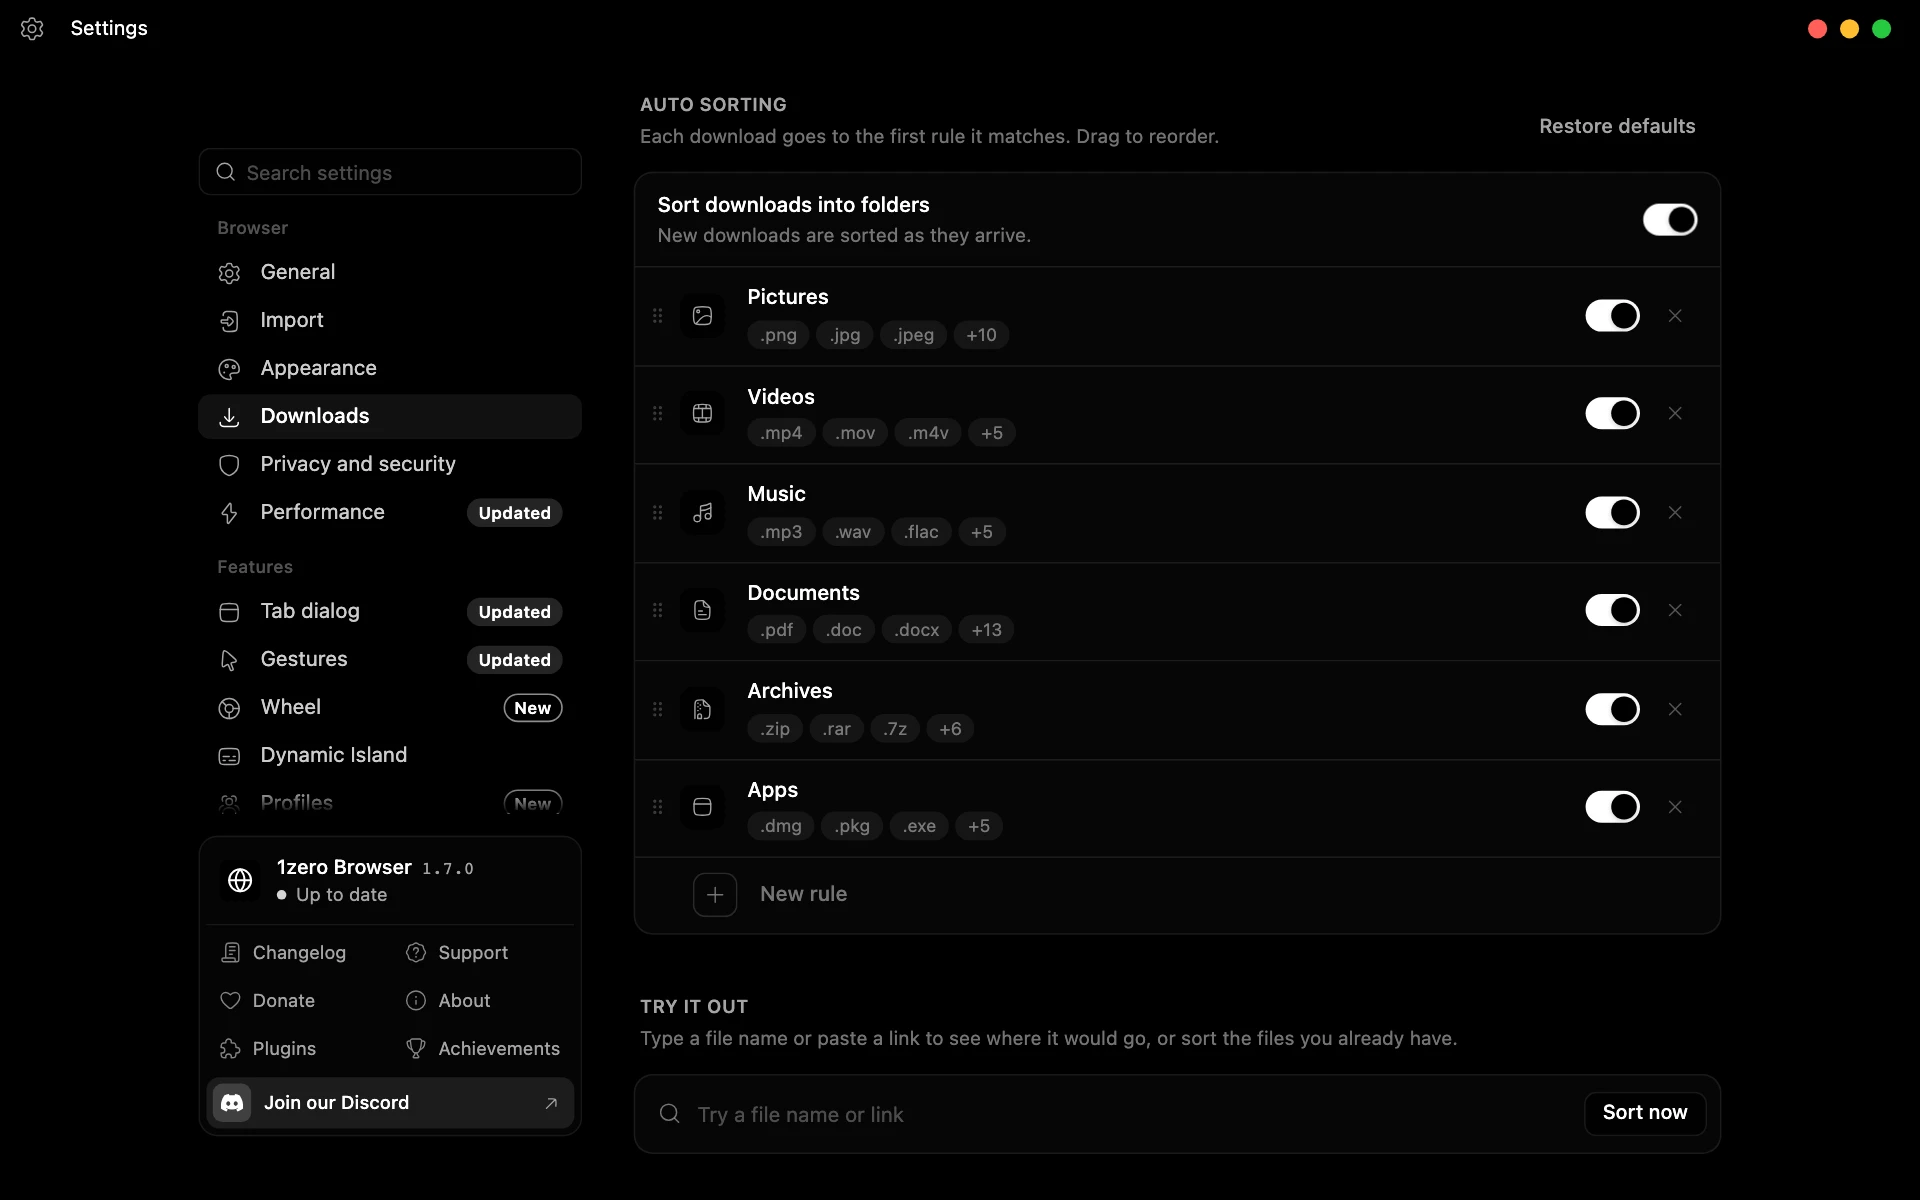1920x1200 pixels.
Task: Click Join our Discord button
Action: click(x=390, y=1103)
